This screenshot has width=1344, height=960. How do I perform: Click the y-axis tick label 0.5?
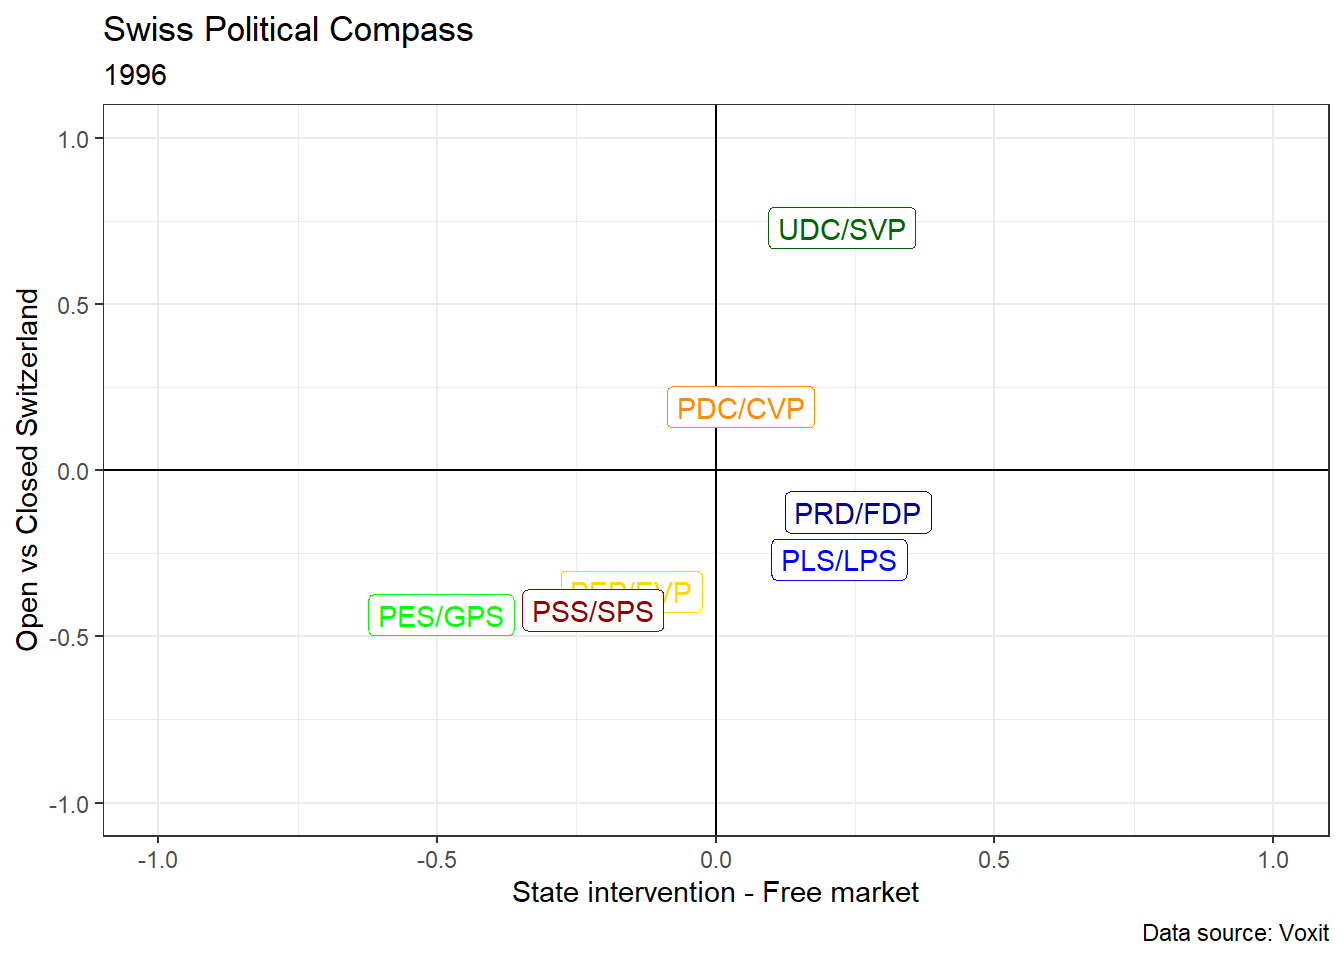(x=73, y=305)
